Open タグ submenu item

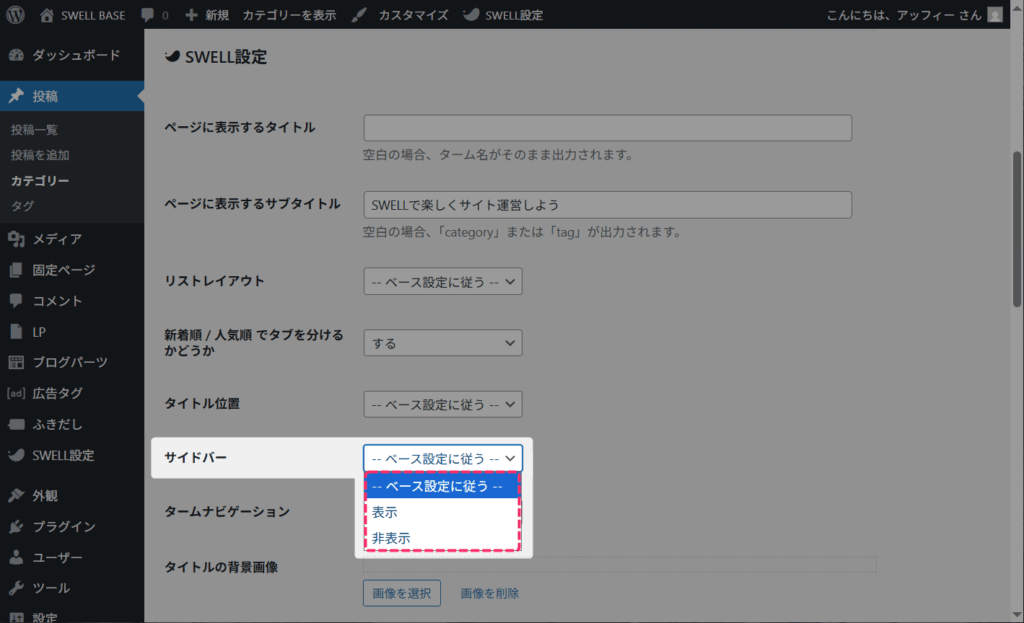point(22,206)
